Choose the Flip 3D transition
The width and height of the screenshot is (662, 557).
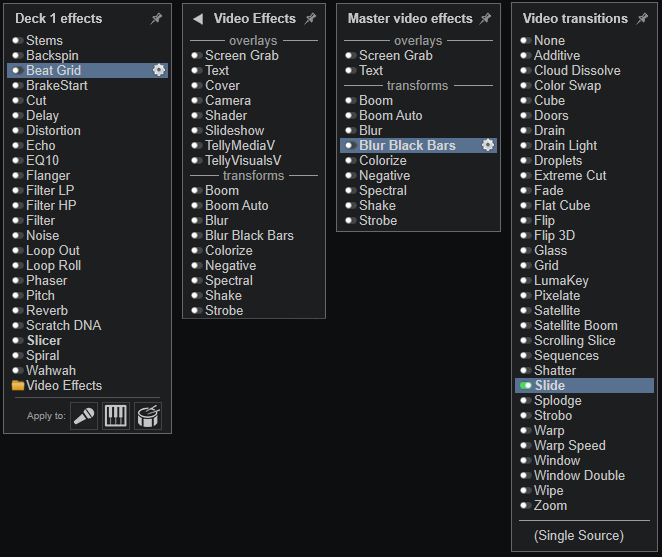tap(554, 235)
